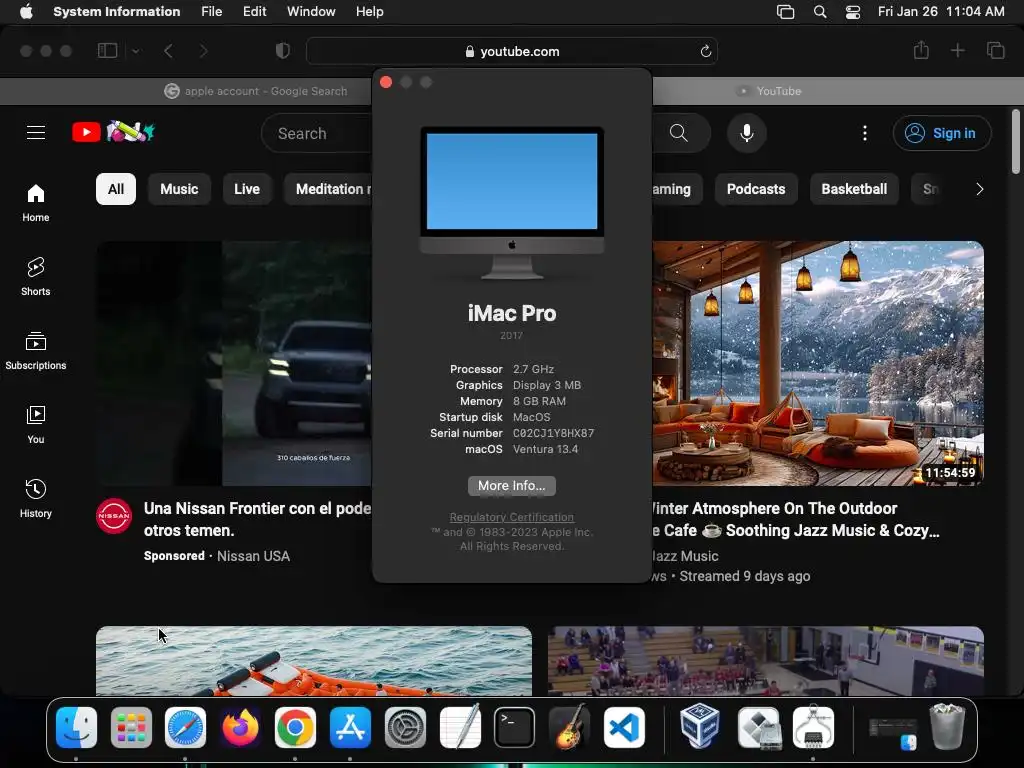
Task: Open Safari from the Dock
Action: click(185, 727)
